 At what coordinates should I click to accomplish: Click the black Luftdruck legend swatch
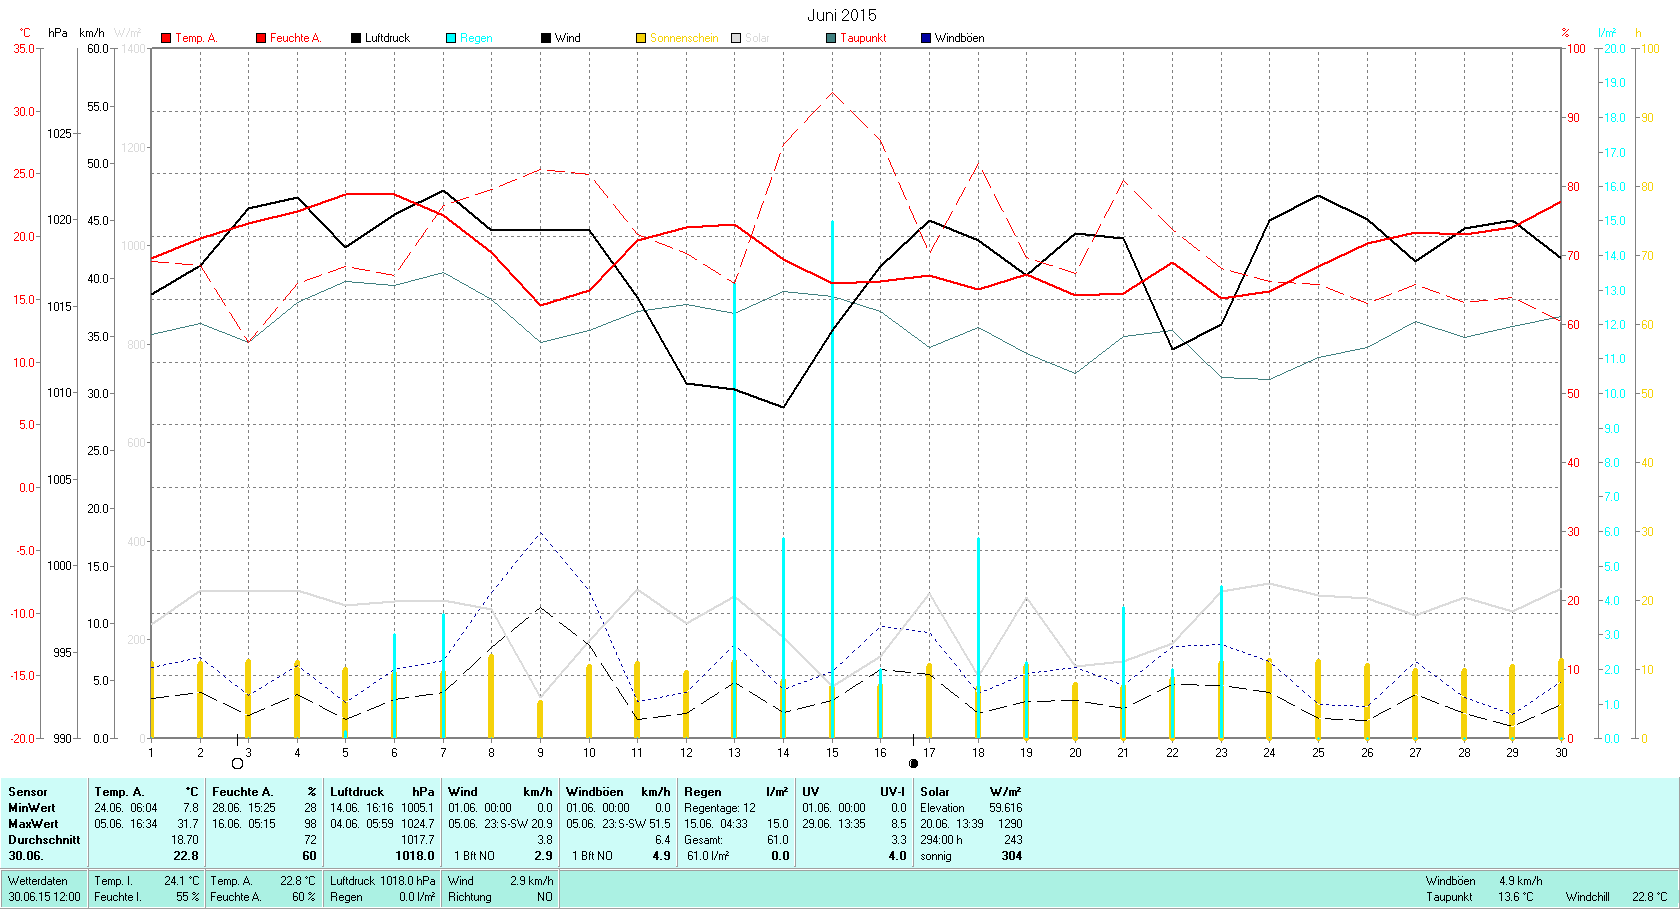pos(356,38)
